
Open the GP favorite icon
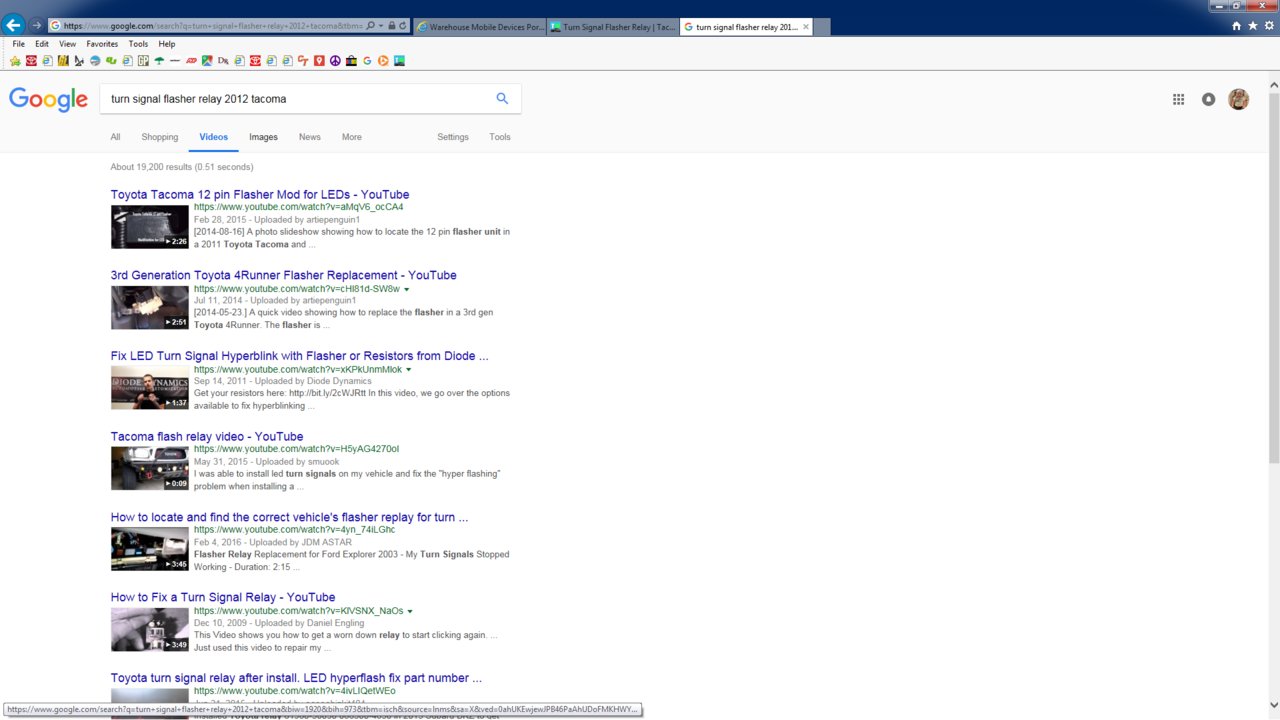[x=143, y=61]
